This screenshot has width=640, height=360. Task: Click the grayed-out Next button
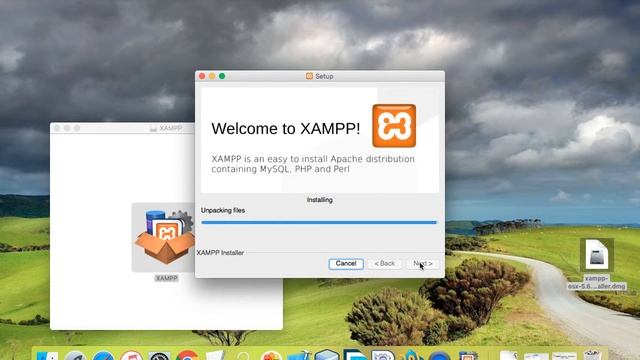(x=422, y=264)
